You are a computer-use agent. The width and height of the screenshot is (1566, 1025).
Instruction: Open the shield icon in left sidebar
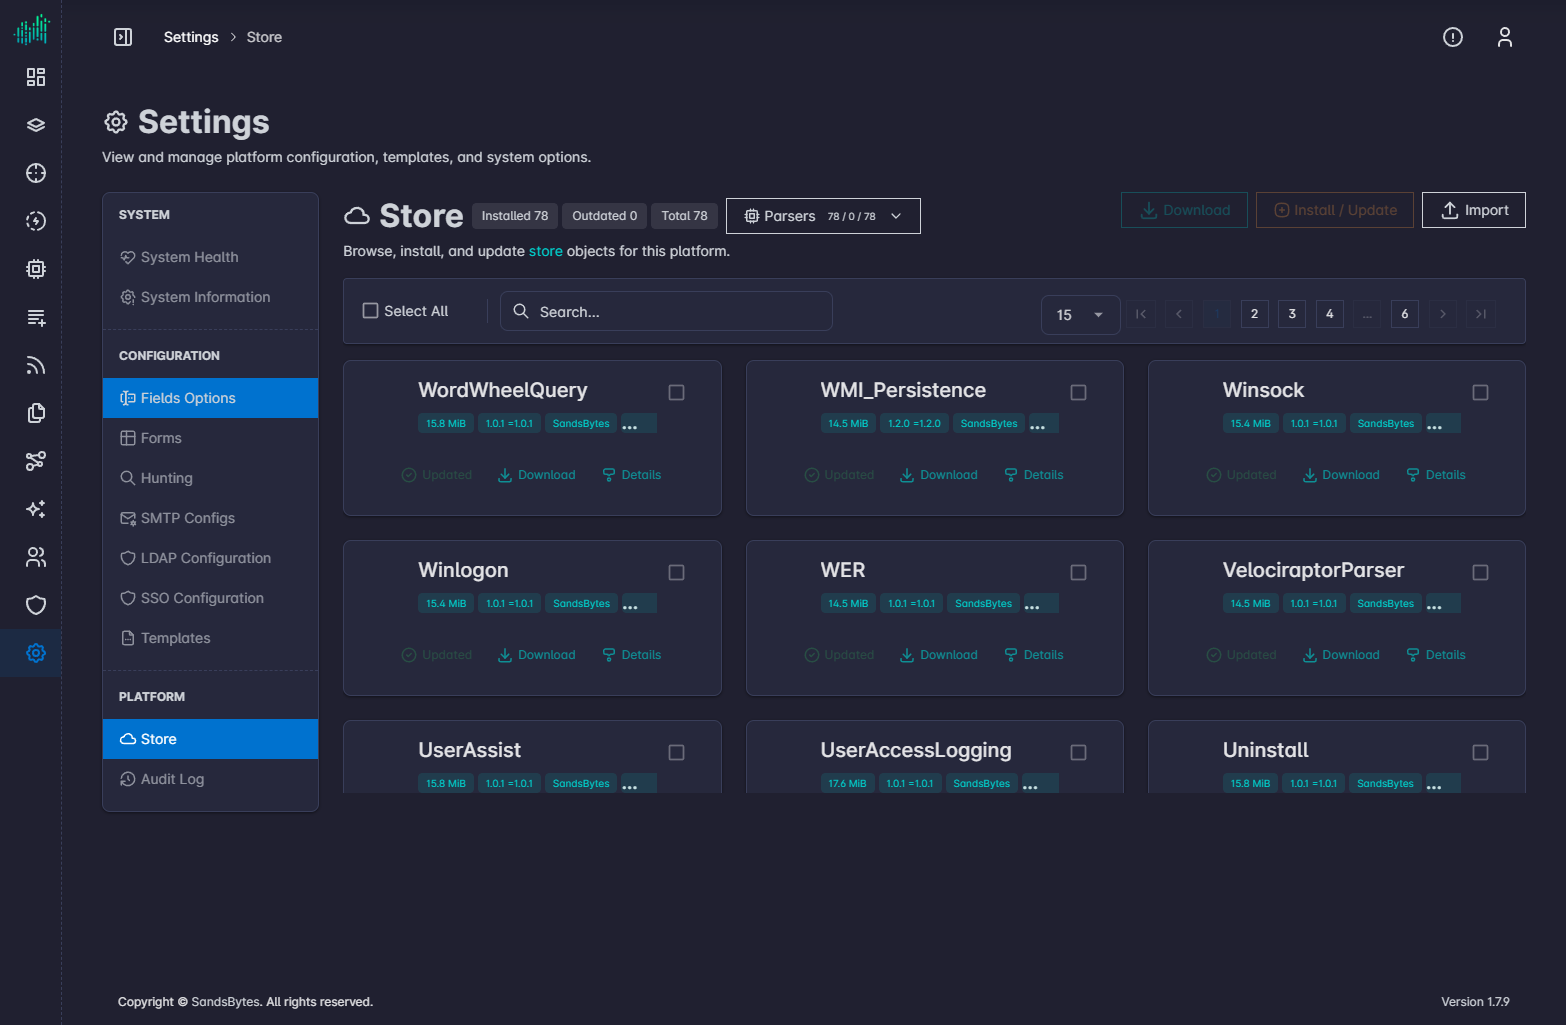[36, 605]
